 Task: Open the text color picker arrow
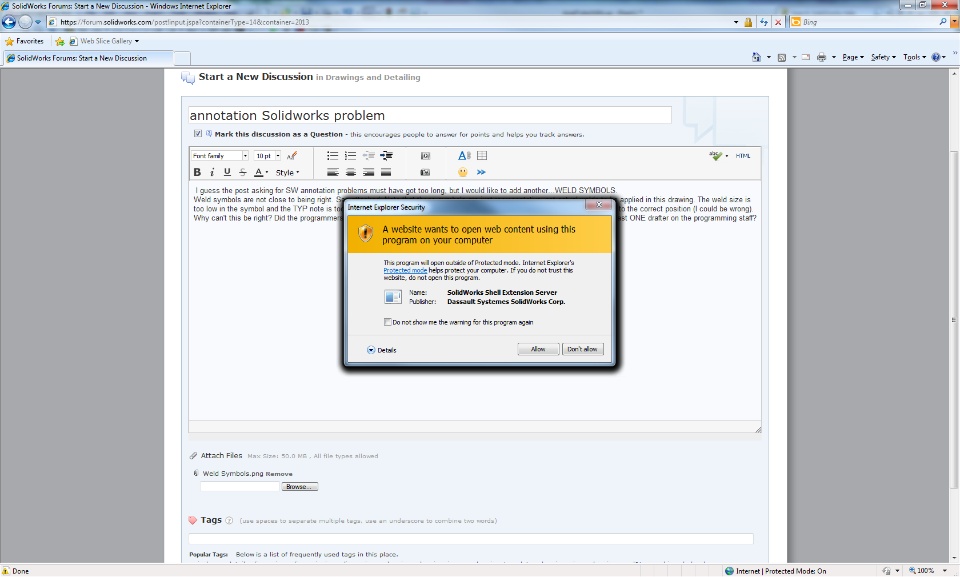tap(267, 173)
